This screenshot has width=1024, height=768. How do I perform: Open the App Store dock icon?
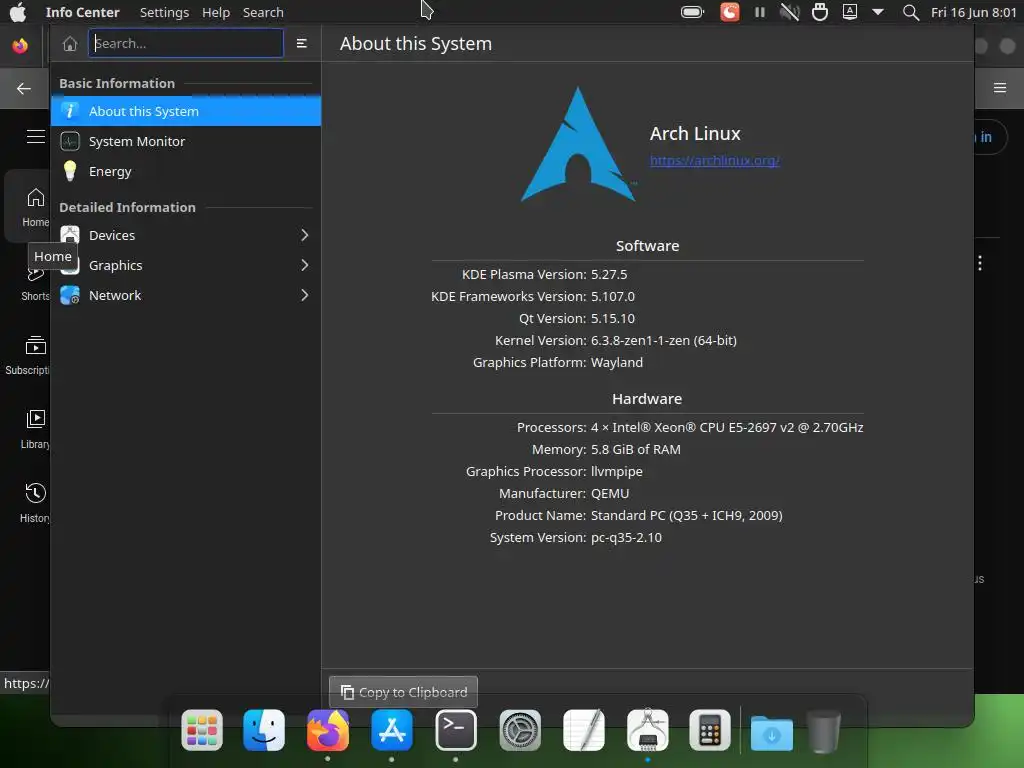tap(392, 730)
